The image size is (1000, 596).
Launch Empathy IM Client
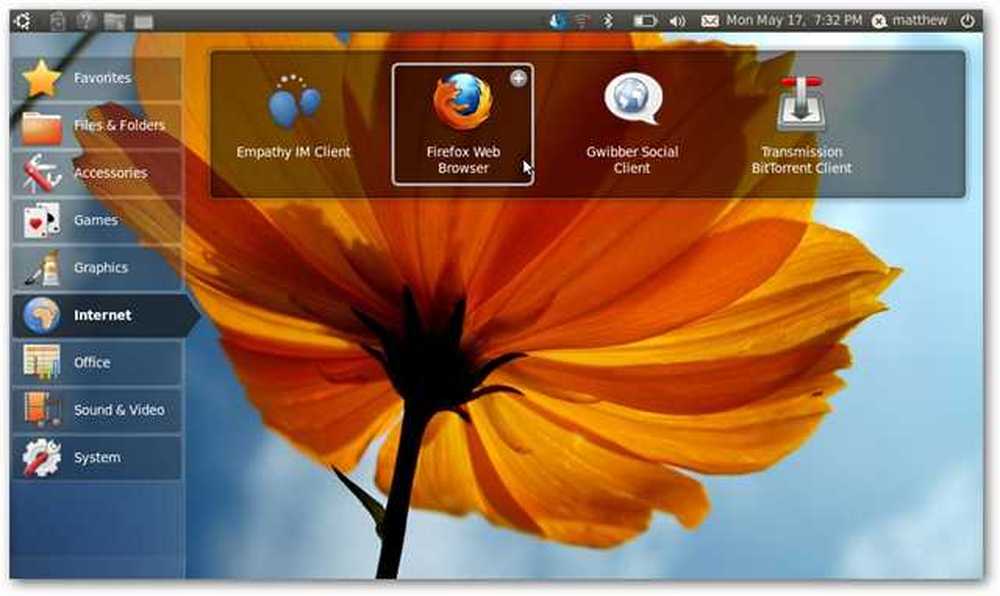click(293, 118)
